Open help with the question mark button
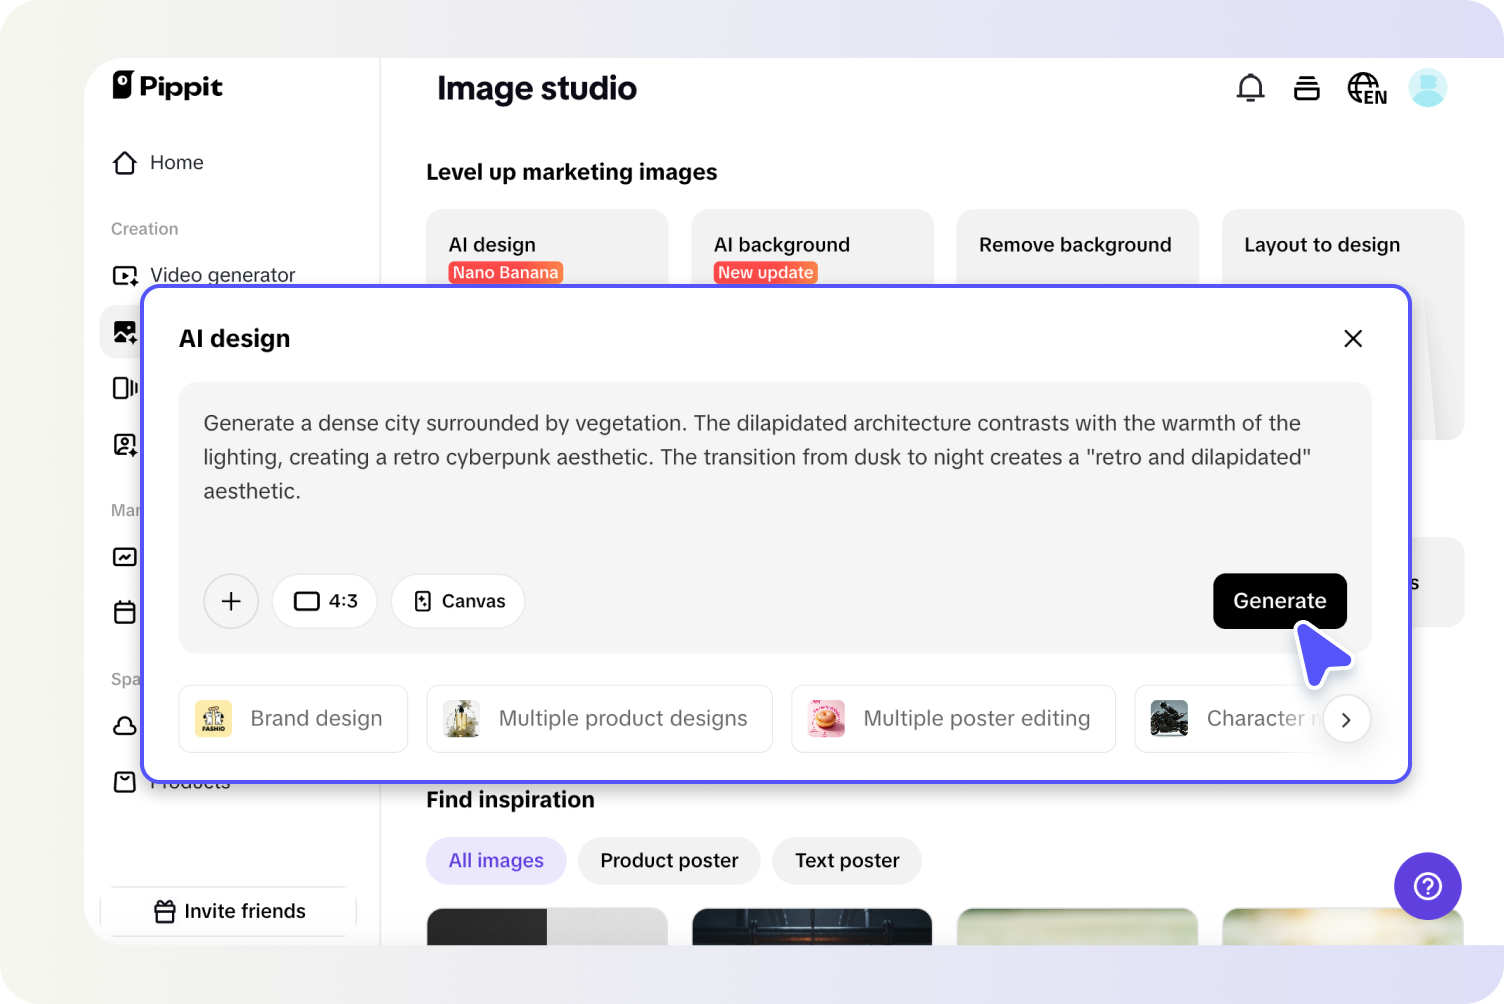The height and width of the screenshot is (1004, 1504). point(1427,886)
